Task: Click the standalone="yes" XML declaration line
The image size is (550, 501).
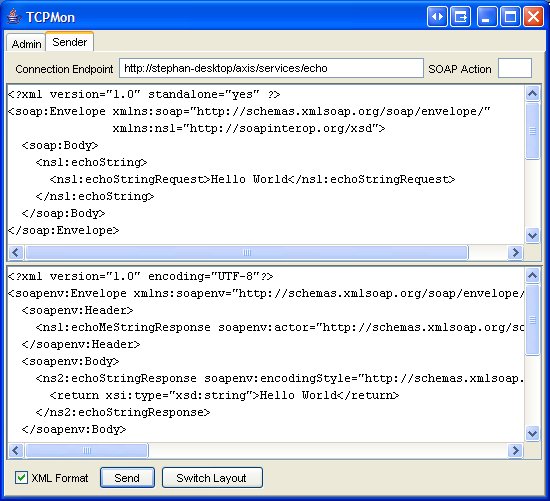Action: pyautogui.click(x=144, y=94)
